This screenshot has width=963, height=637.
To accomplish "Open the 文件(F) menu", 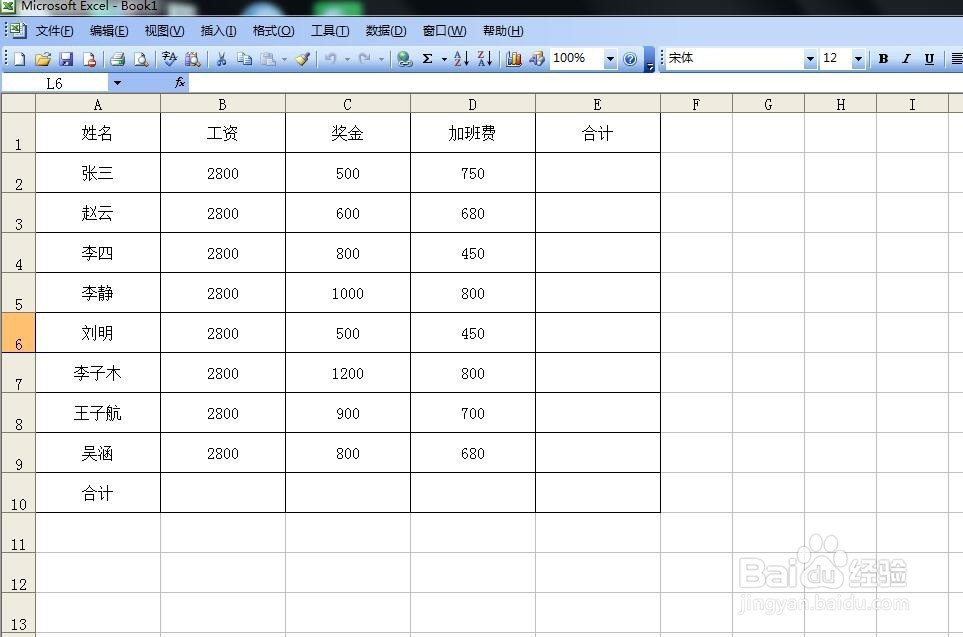I will click(x=54, y=31).
